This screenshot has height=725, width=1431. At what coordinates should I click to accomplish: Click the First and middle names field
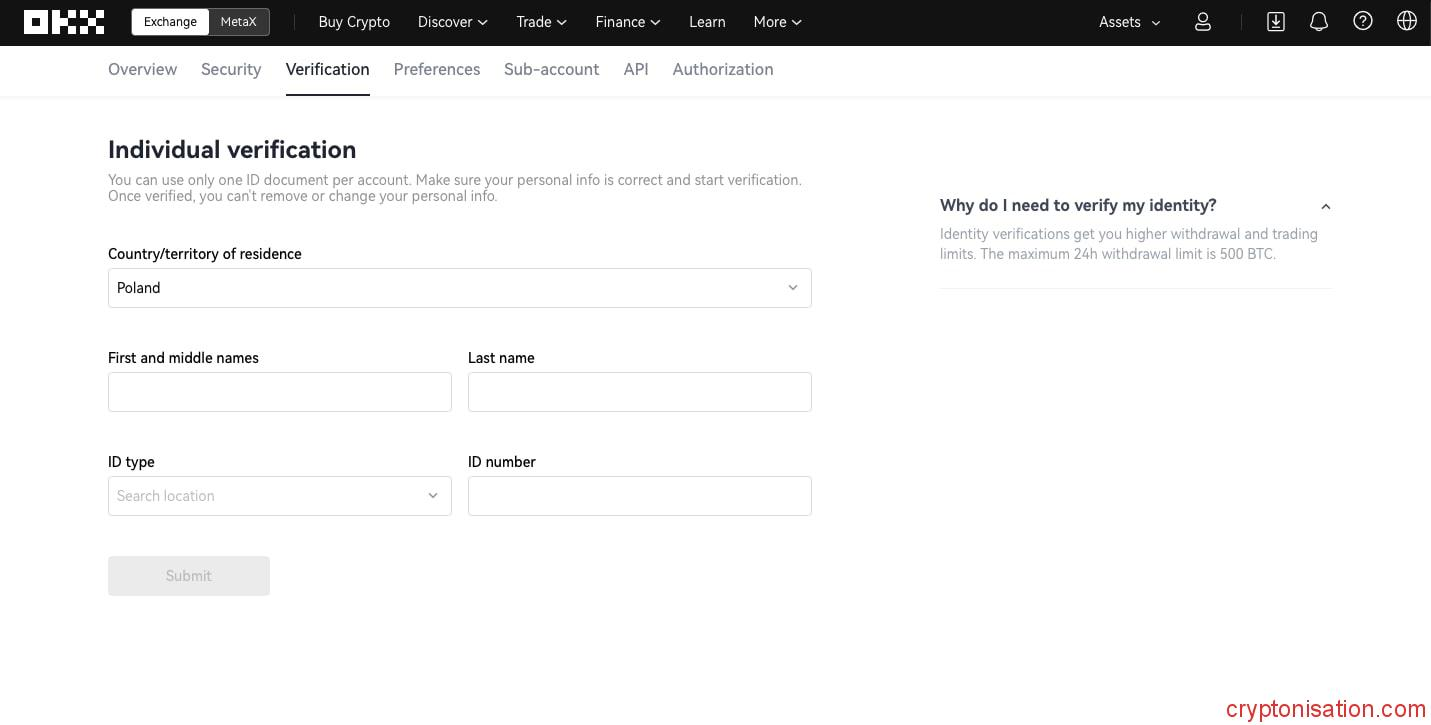point(279,392)
